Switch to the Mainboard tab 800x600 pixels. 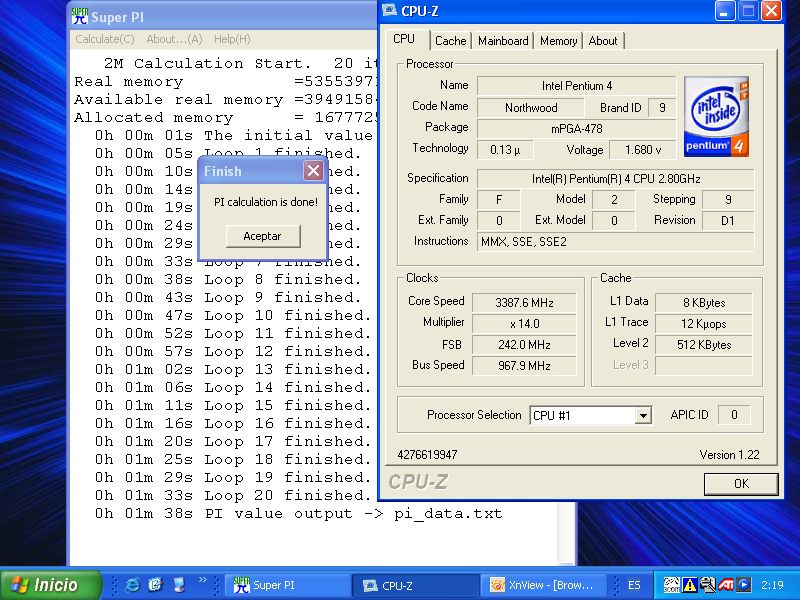coord(503,41)
